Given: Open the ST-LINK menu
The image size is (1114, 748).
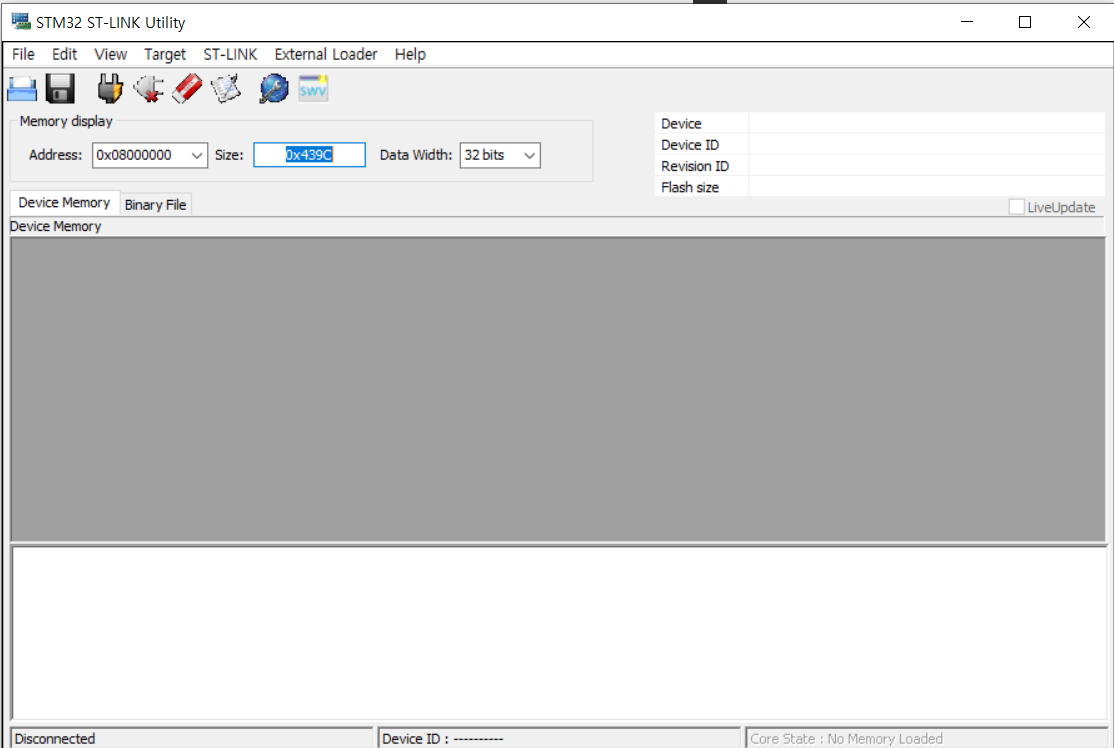Looking at the screenshot, I should pos(230,55).
